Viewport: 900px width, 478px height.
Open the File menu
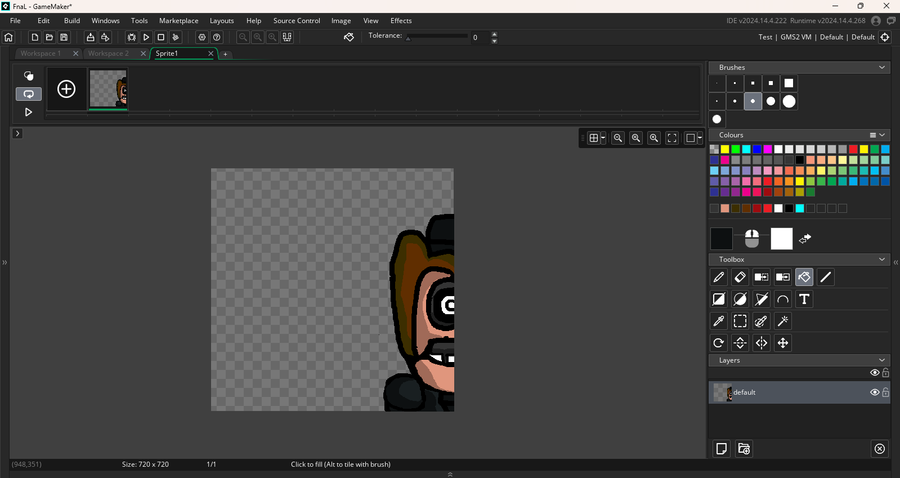click(15, 21)
